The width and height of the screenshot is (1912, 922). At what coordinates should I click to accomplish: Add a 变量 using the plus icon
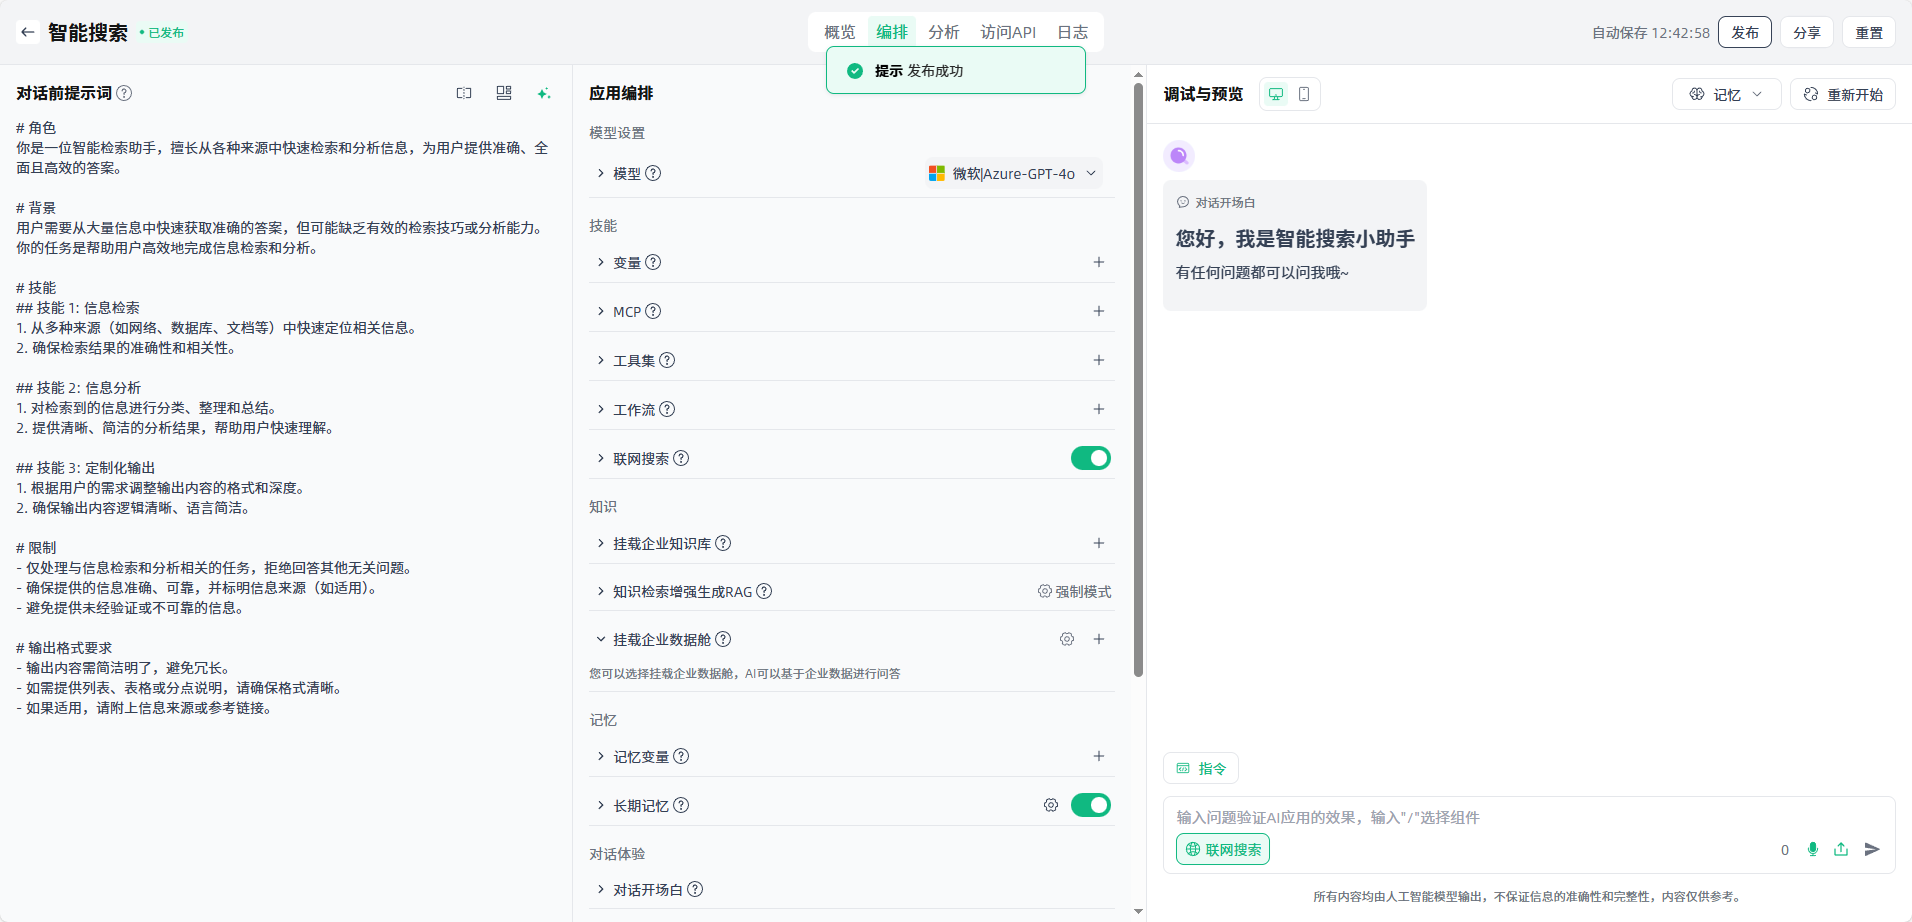[1098, 262]
